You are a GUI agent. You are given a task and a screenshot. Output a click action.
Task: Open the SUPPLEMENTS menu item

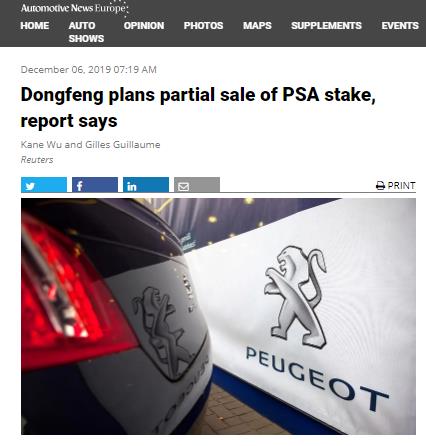coord(326,26)
